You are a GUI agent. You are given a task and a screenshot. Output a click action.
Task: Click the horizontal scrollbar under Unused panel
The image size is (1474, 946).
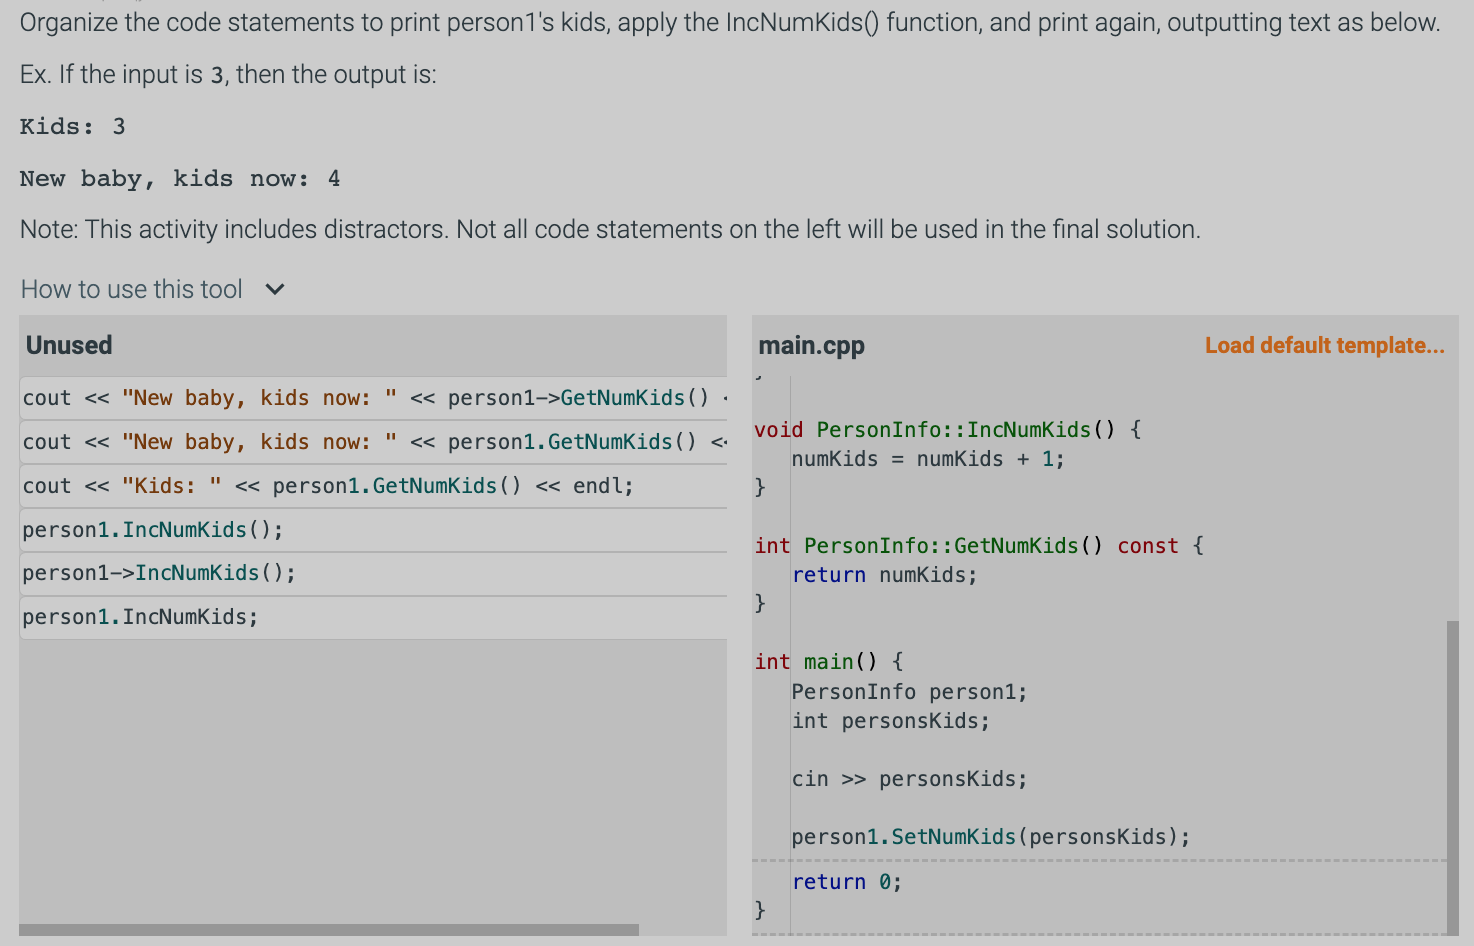tap(329, 930)
